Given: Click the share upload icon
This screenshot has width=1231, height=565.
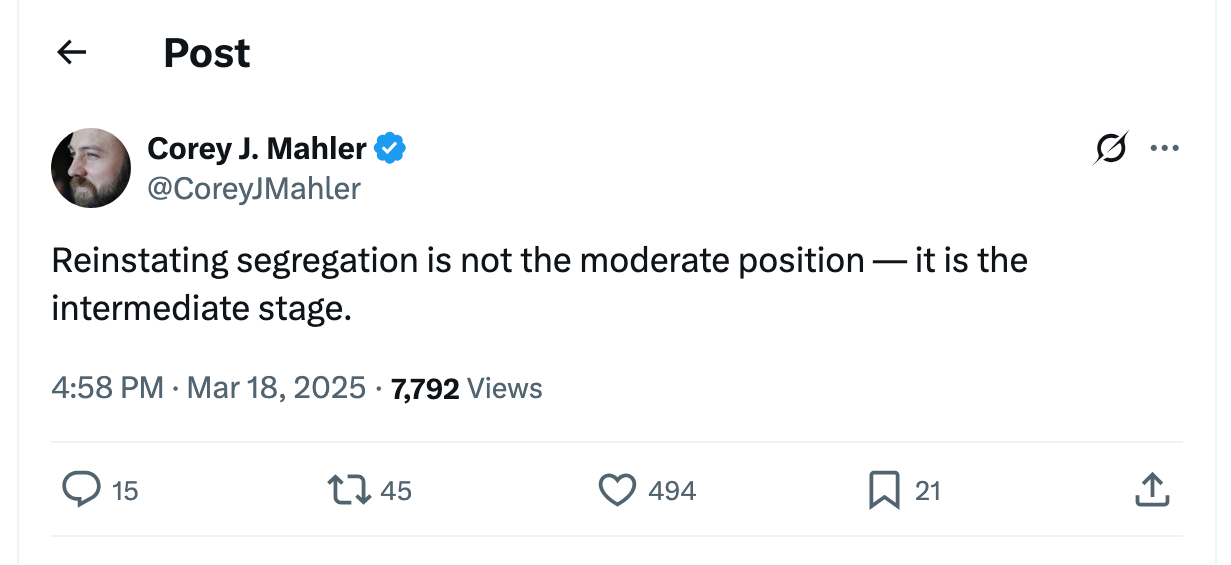Looking at the screenshot, I should click(x=1153, y=490).
